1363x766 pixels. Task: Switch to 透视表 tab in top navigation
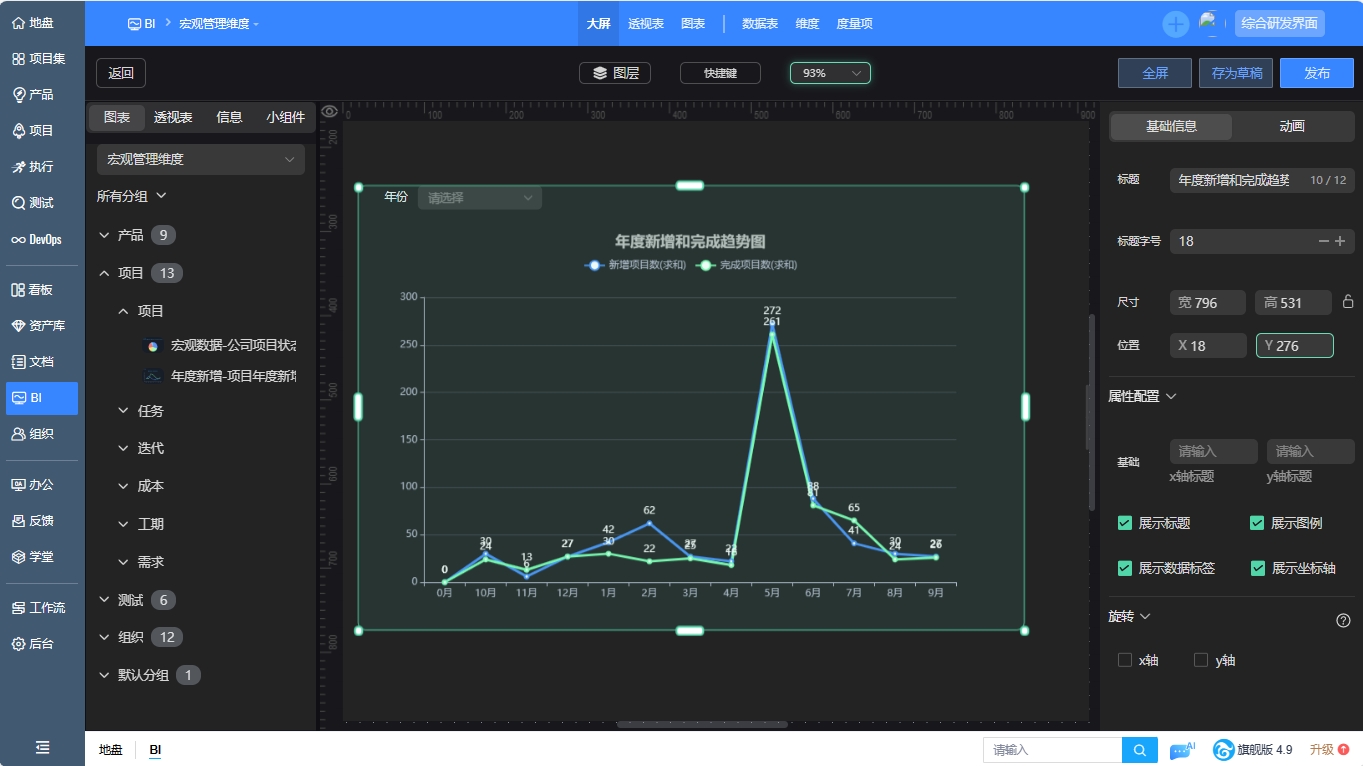(x=646, y=23)
